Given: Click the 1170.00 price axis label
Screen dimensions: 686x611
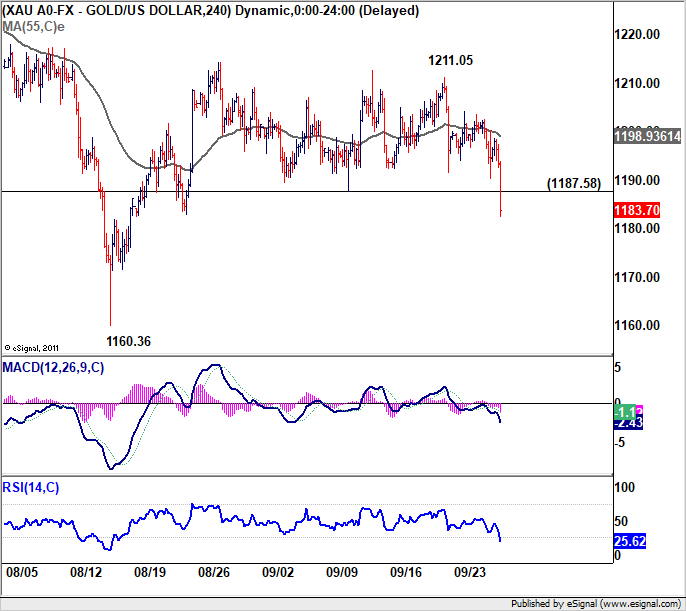Looking at the screenshot, I should [637, 277].
